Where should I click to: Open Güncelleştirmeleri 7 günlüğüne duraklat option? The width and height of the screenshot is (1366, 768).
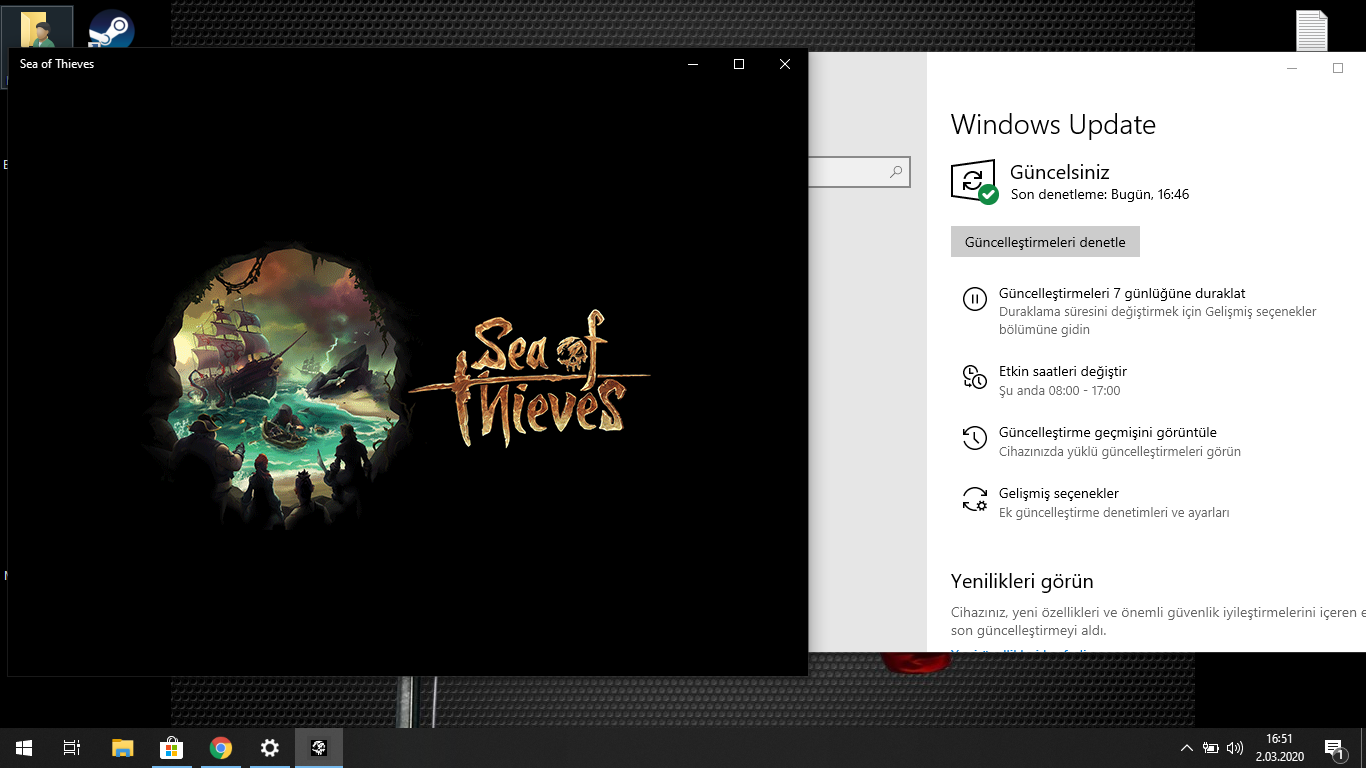pos(1122,293)
